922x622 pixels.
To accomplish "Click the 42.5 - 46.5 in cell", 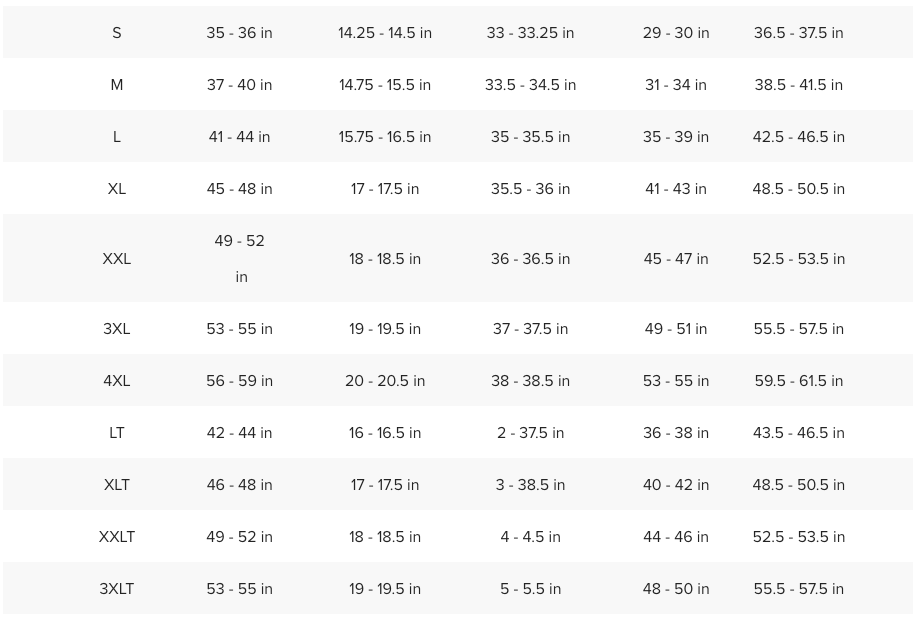I will (799, 137).
